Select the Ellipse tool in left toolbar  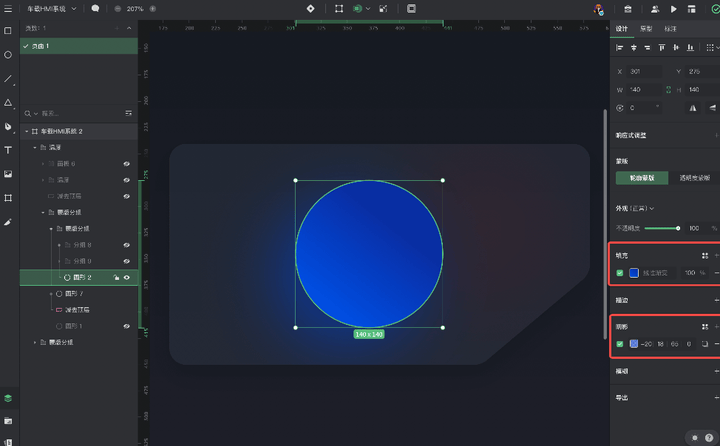[x=8, y=55]
